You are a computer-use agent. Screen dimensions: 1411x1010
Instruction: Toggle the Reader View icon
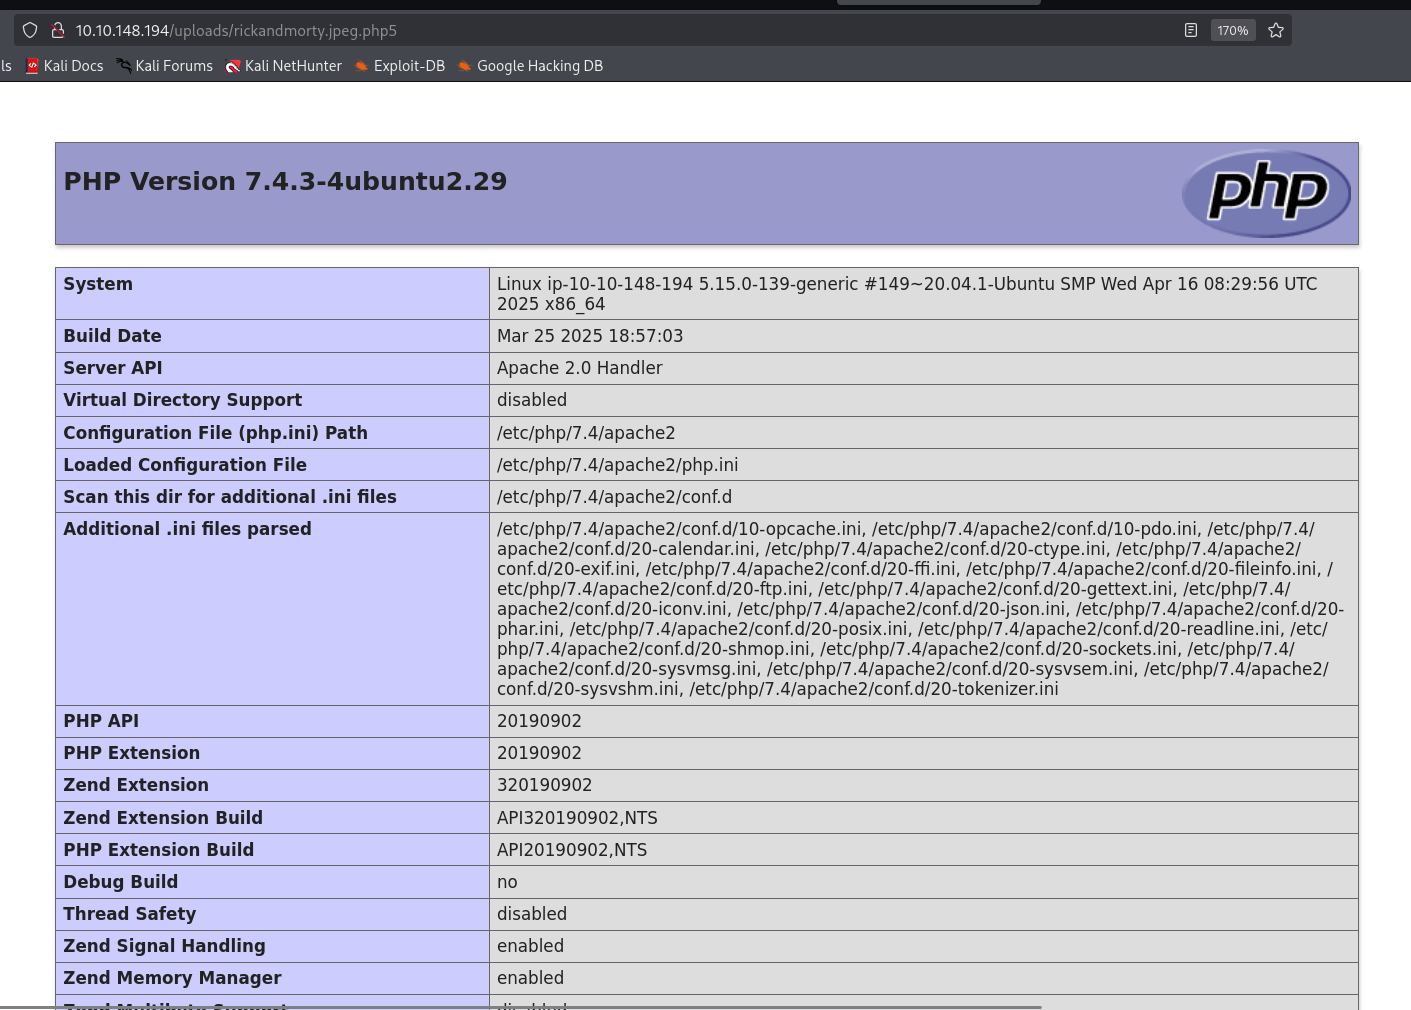[1190, 30]
